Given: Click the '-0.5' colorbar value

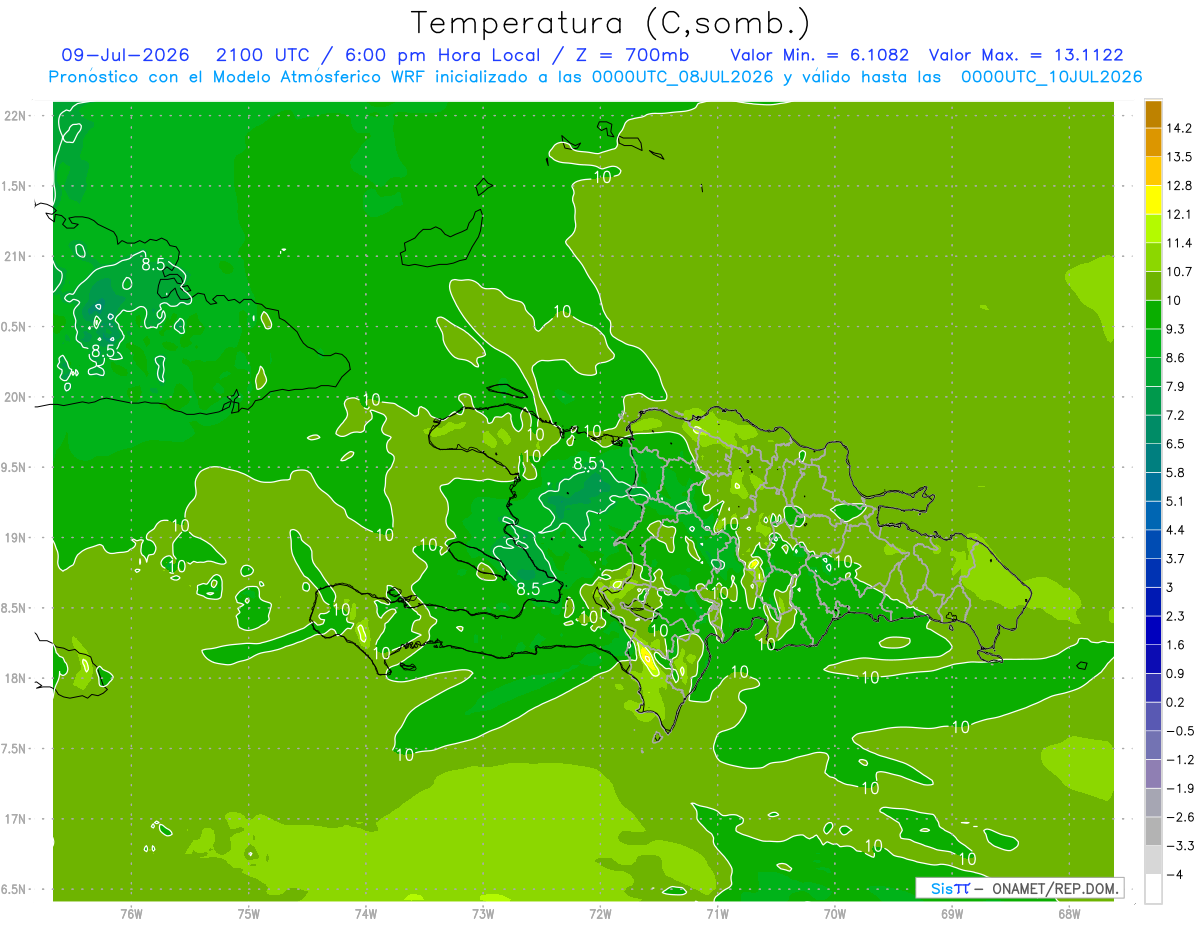Looking at the screenshot, I should tap(1180, 731).
